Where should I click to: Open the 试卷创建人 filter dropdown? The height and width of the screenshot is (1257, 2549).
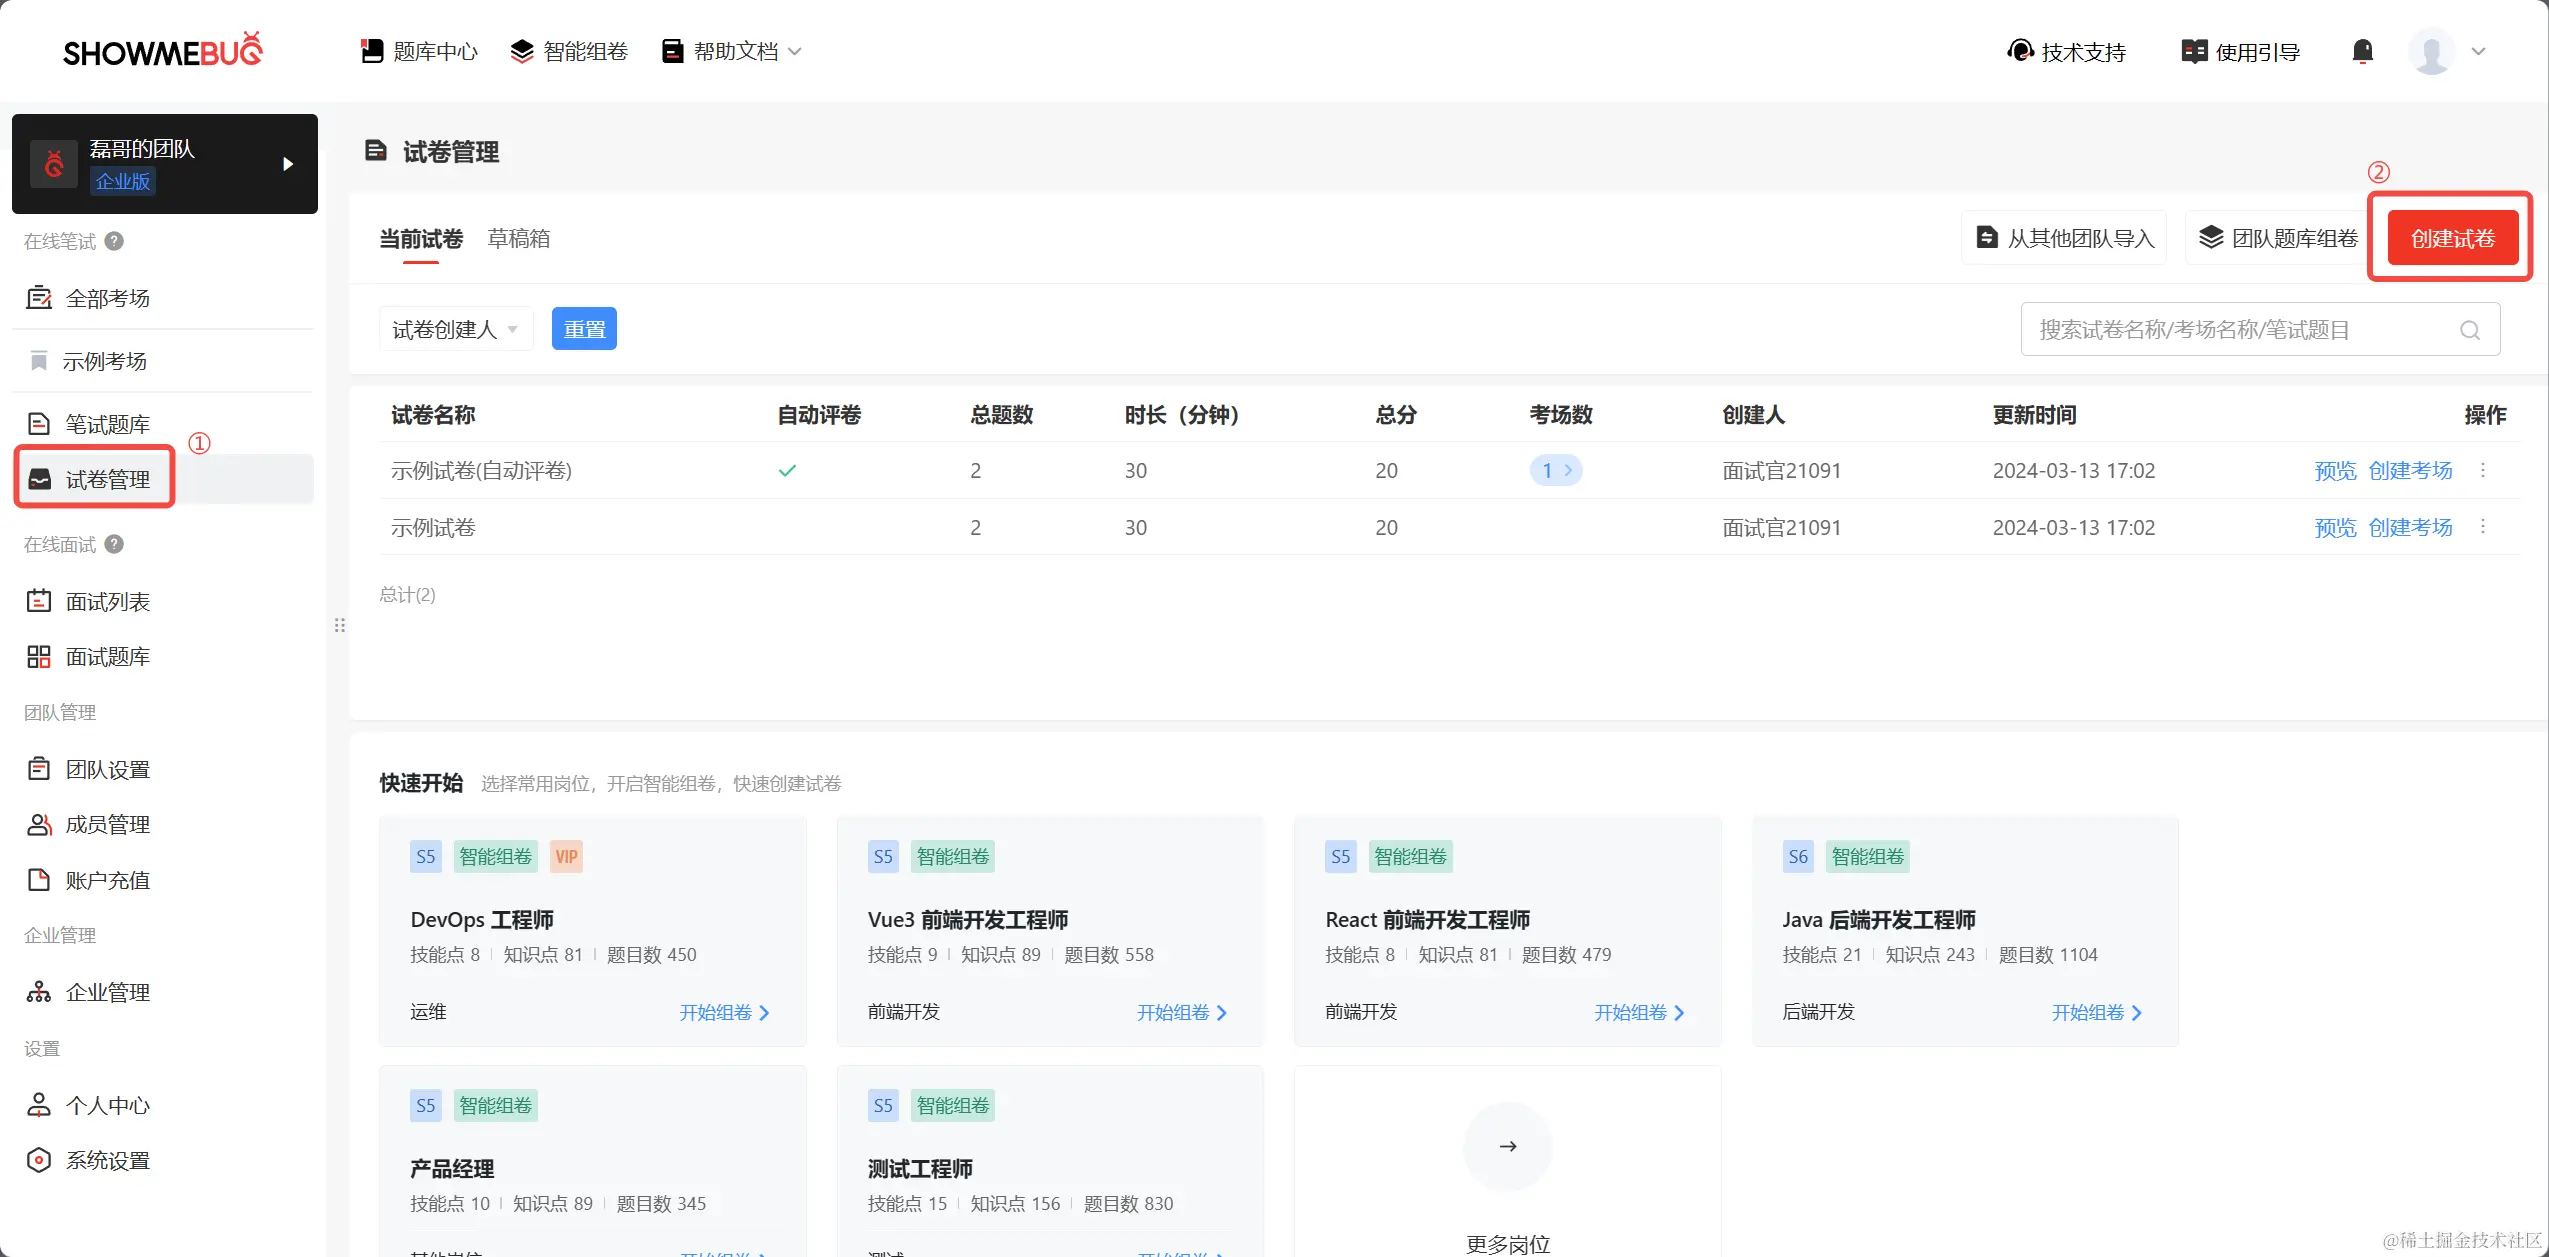click(455, 329)
